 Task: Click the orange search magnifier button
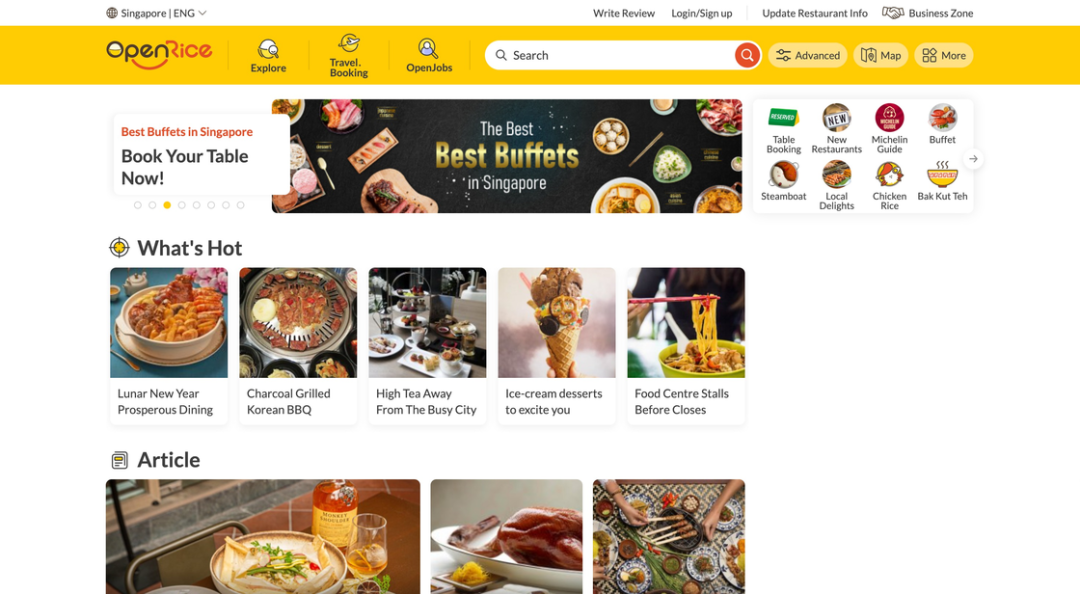pos(747,55)
